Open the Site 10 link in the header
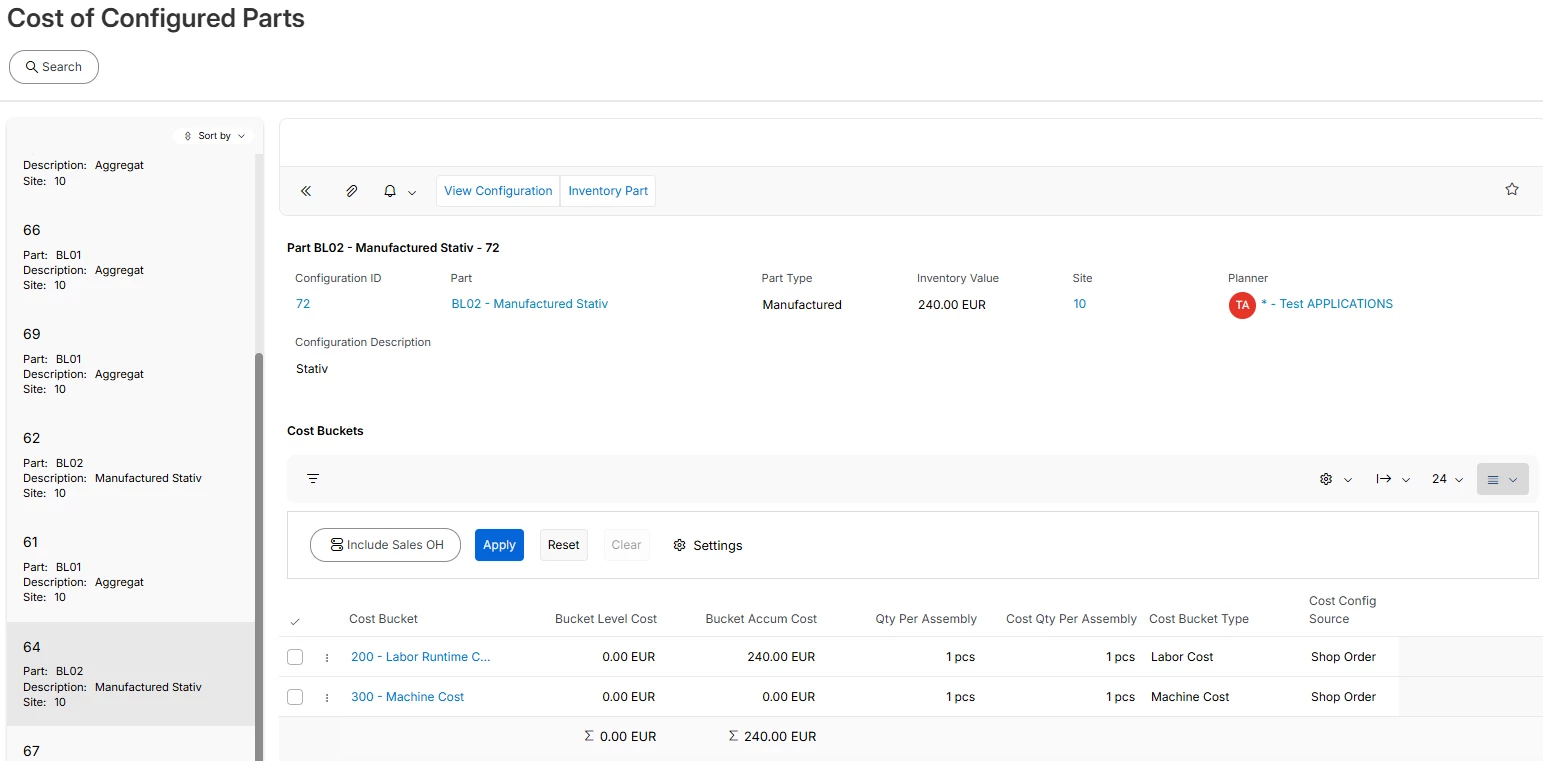Viewport: 1543px width, 761px height. point(1079,304)
